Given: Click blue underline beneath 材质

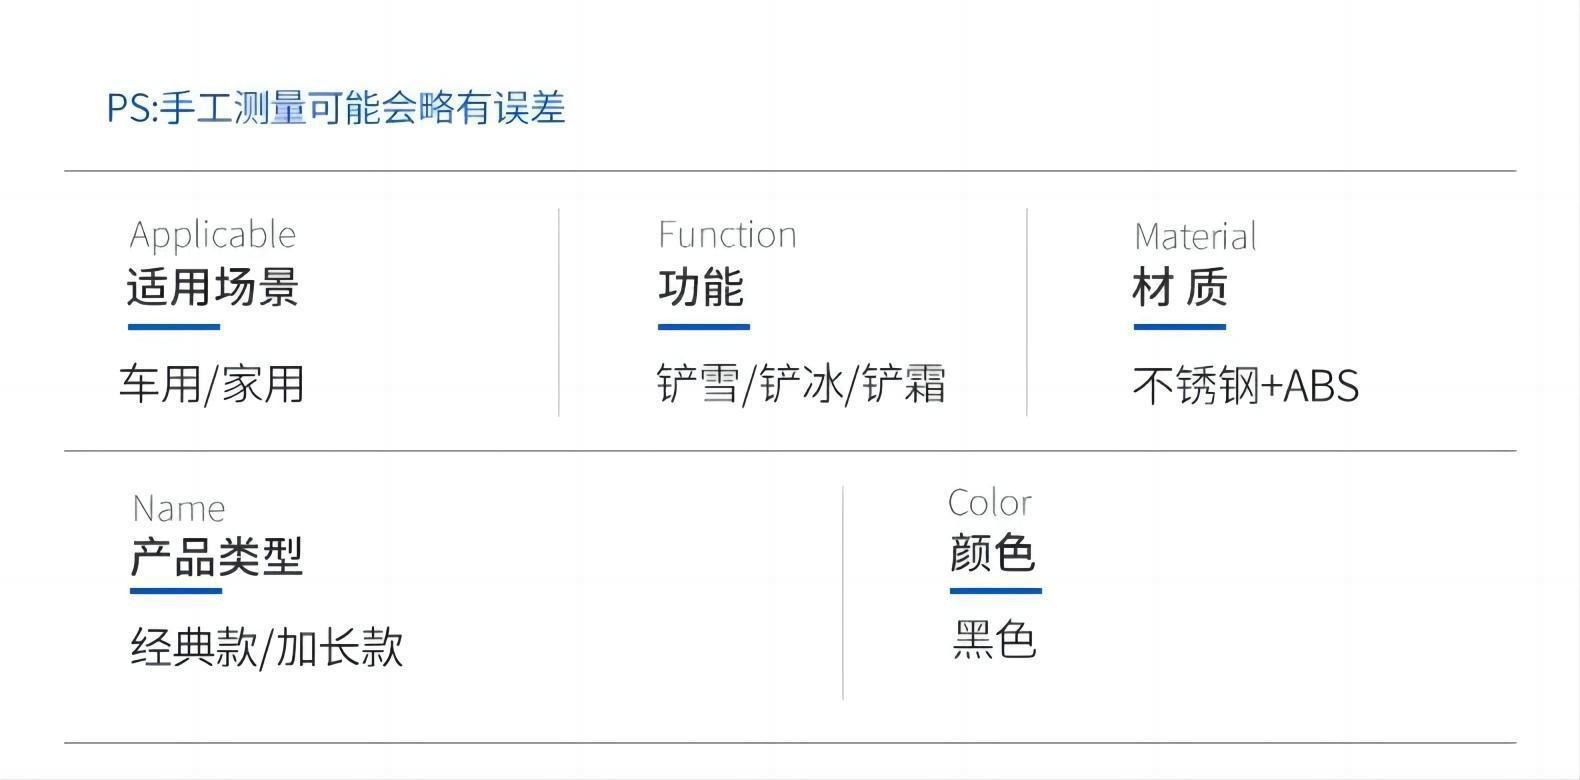Looking at the screenshot, I should (x=1180, y=326).
